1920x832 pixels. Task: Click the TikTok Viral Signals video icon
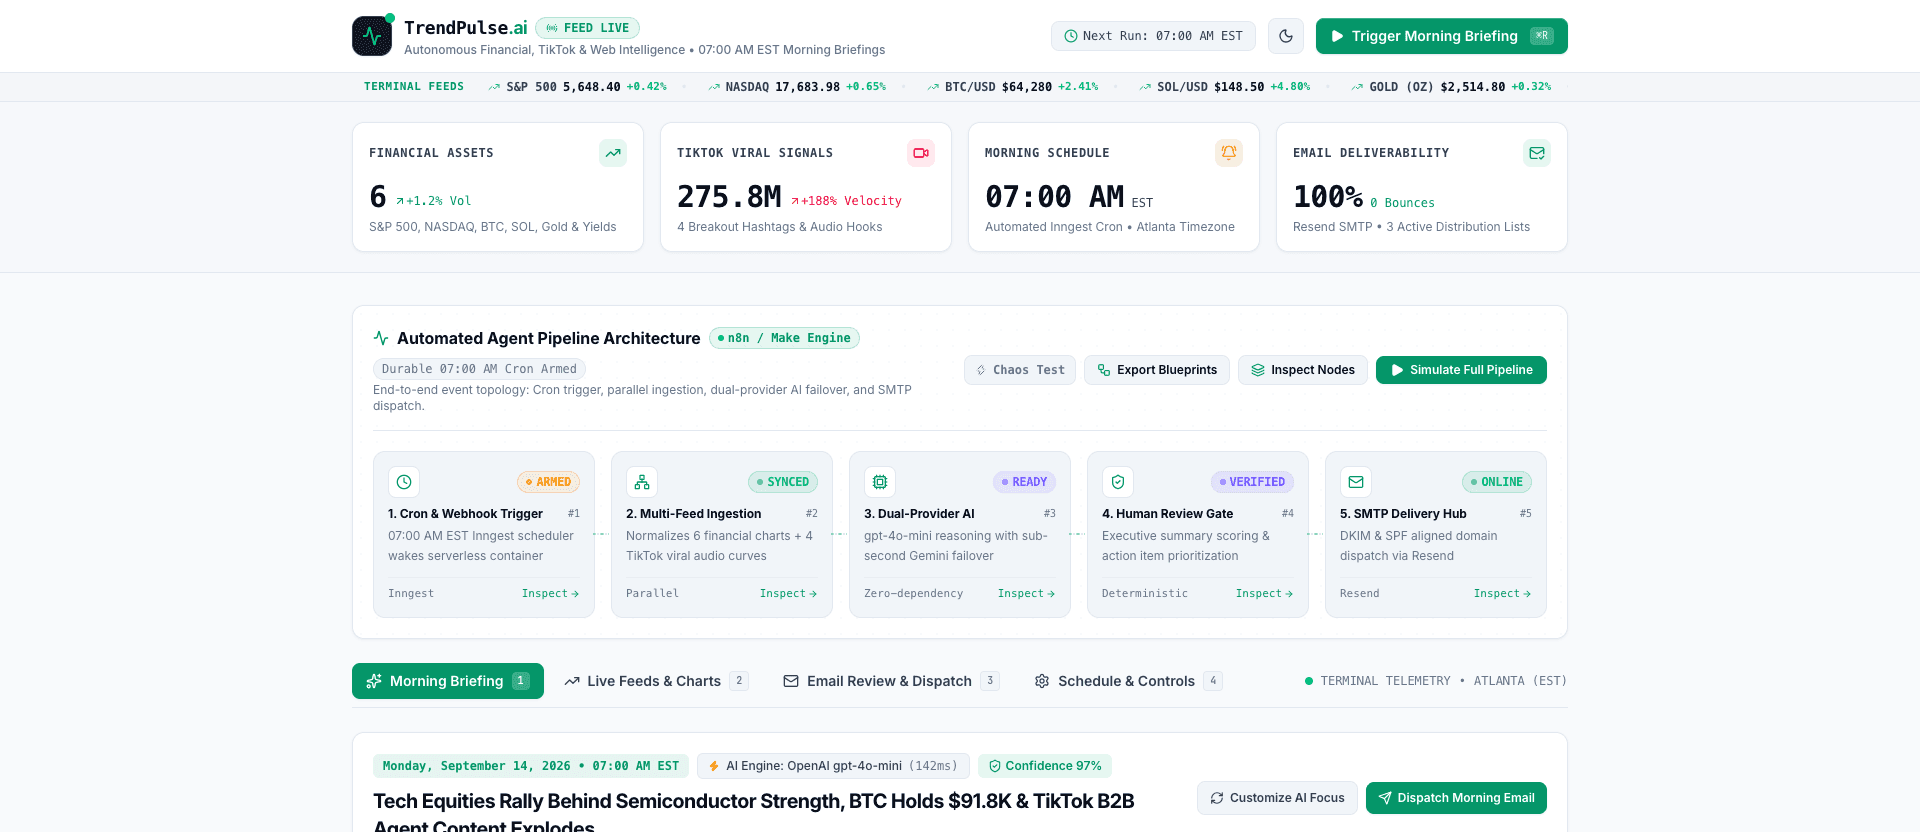pyautogui.click(x=921, y=153)
